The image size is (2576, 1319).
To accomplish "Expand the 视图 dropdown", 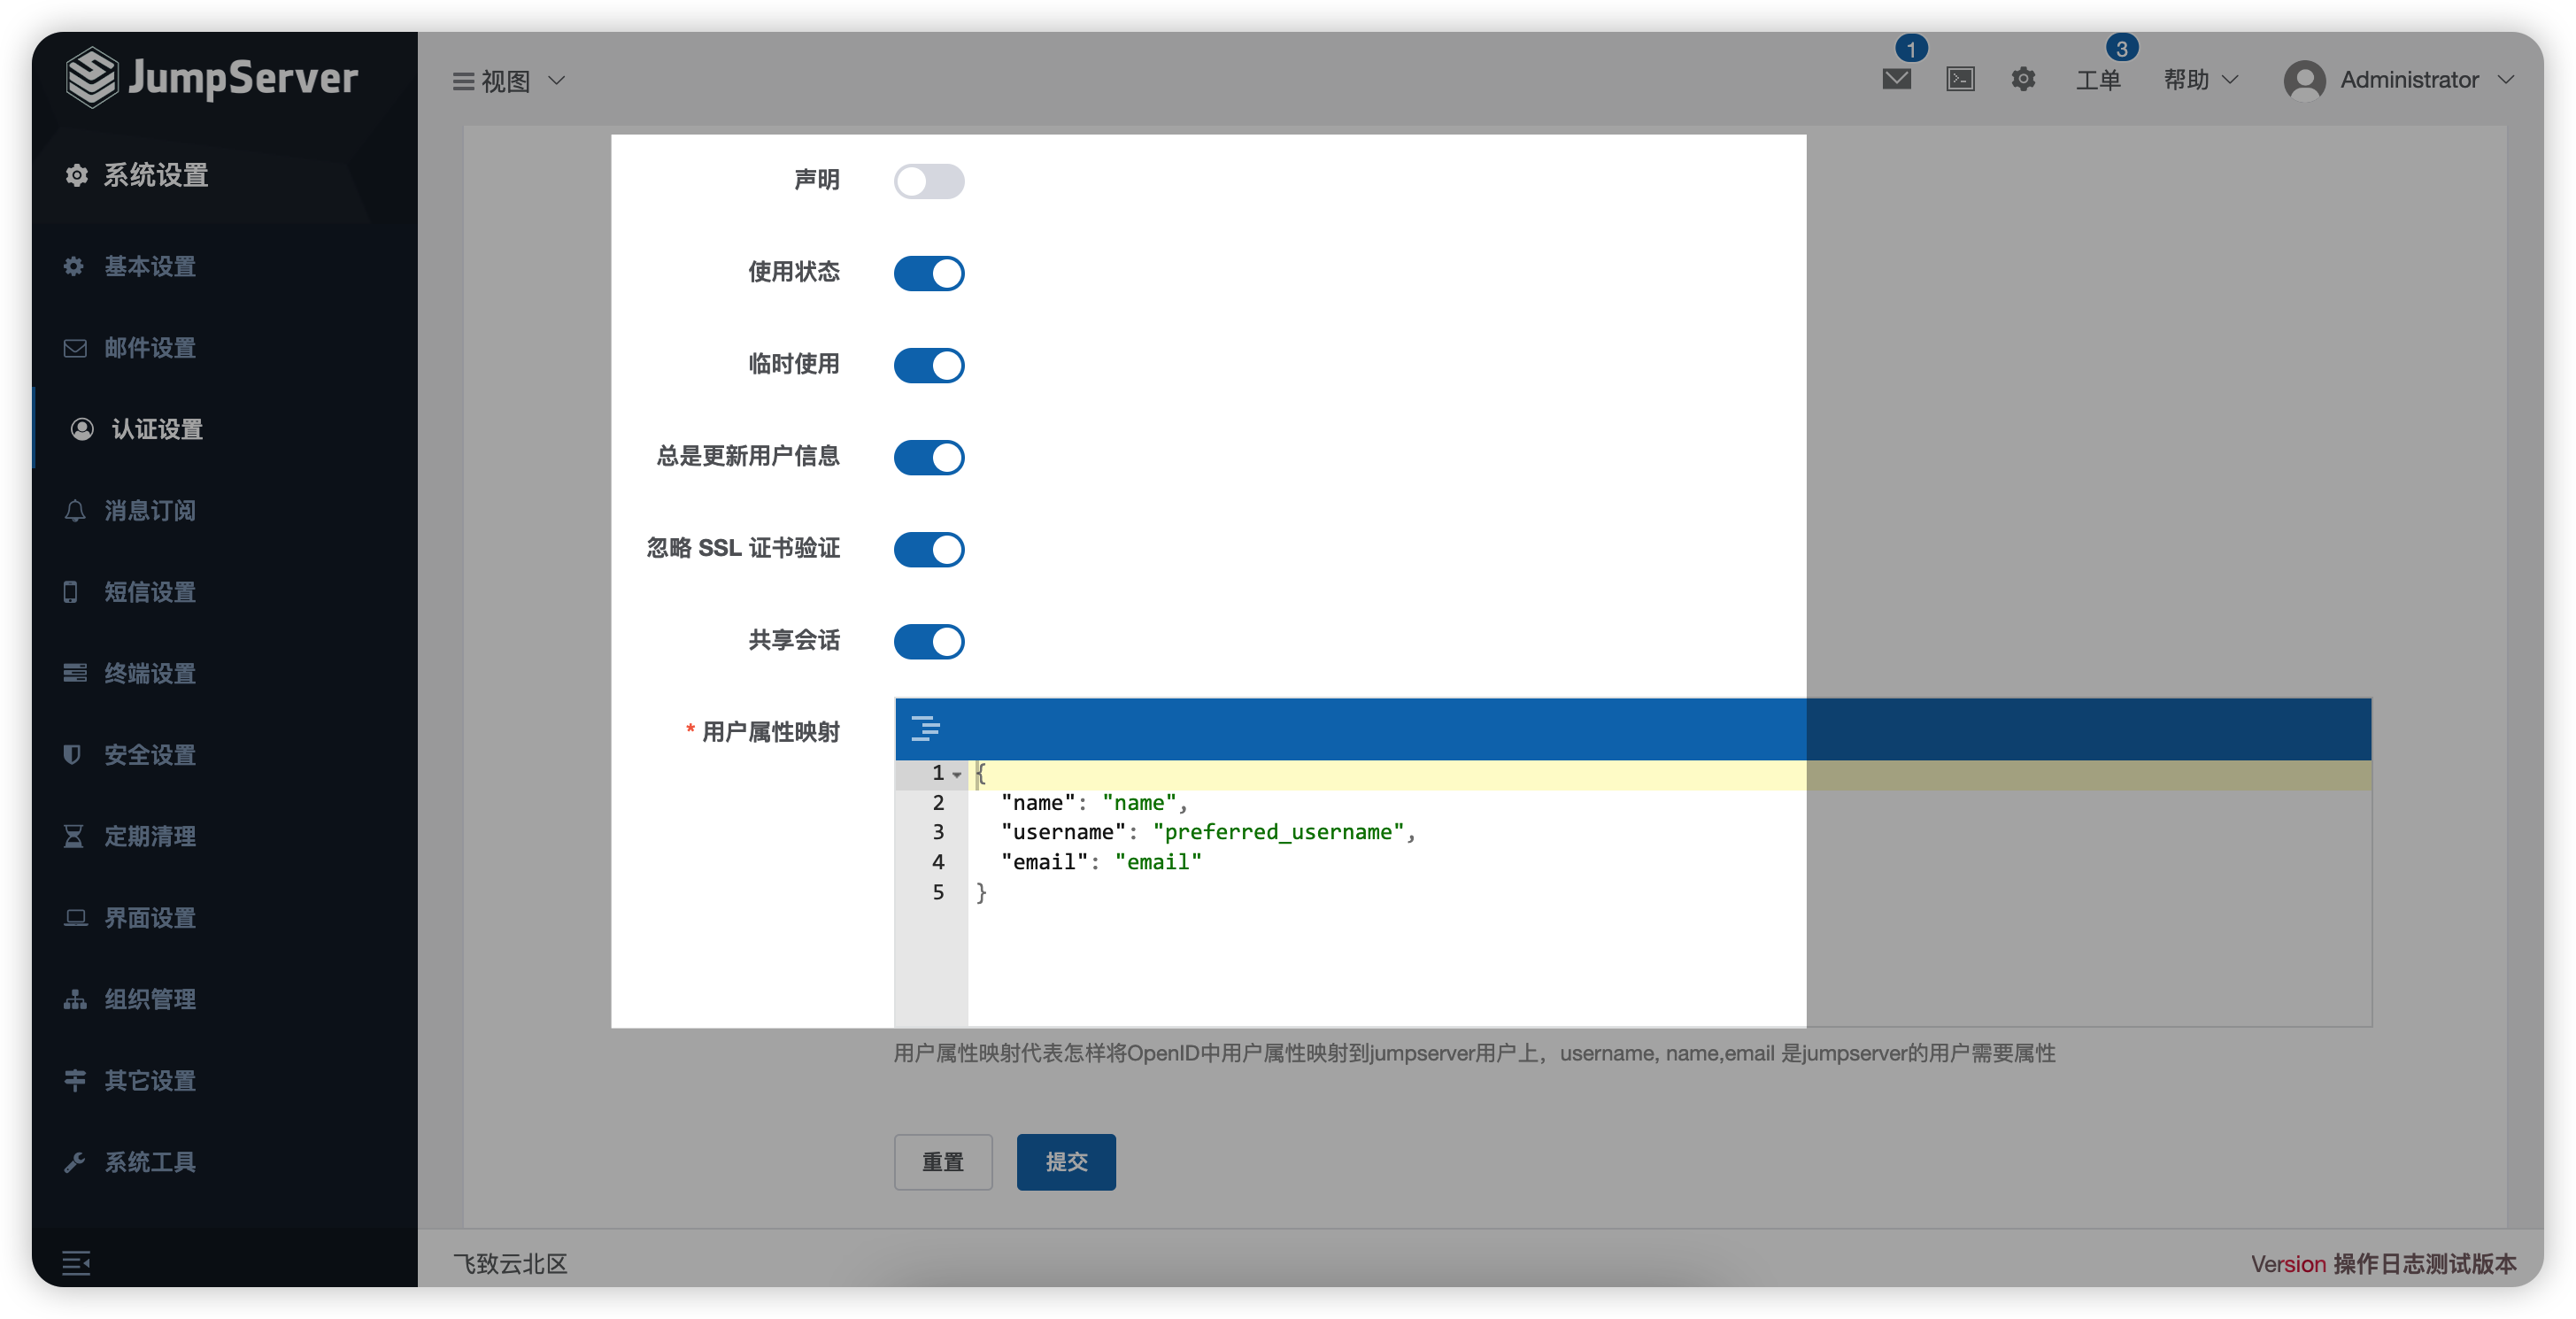I will click(509, 80).
